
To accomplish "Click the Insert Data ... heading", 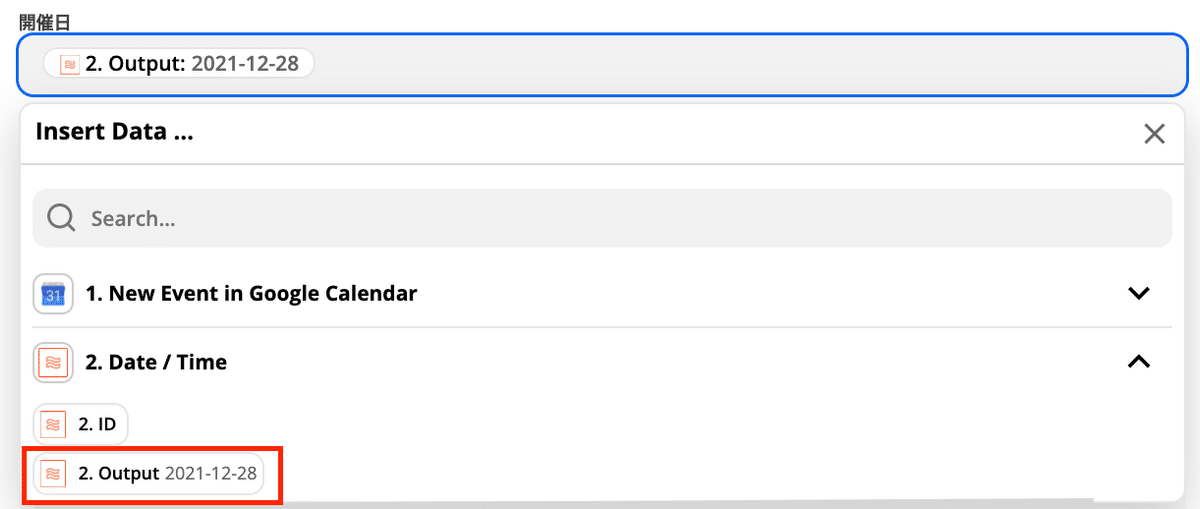I will pos(114,132).
